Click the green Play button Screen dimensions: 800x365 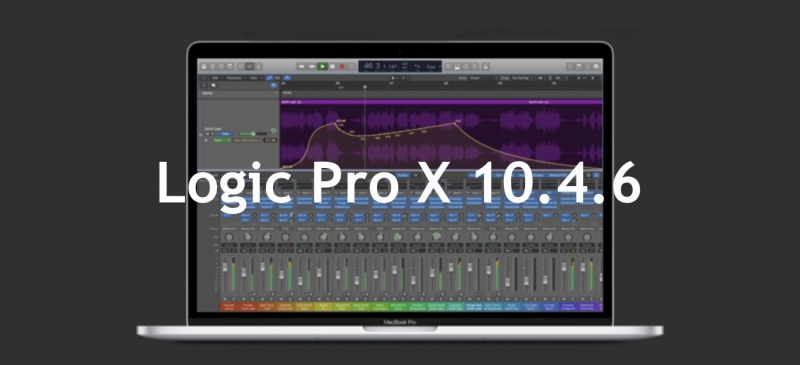pyautogui.click(x=322, y=66)
